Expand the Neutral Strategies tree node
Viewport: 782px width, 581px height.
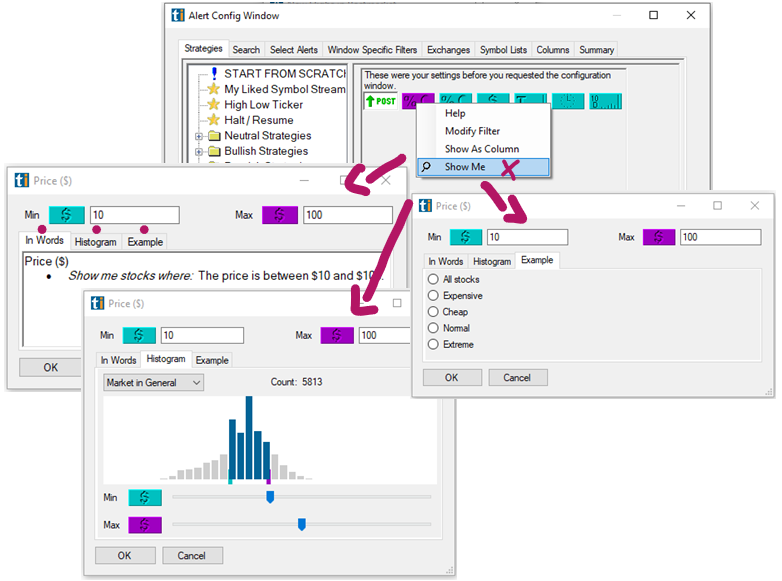(199, 136)
